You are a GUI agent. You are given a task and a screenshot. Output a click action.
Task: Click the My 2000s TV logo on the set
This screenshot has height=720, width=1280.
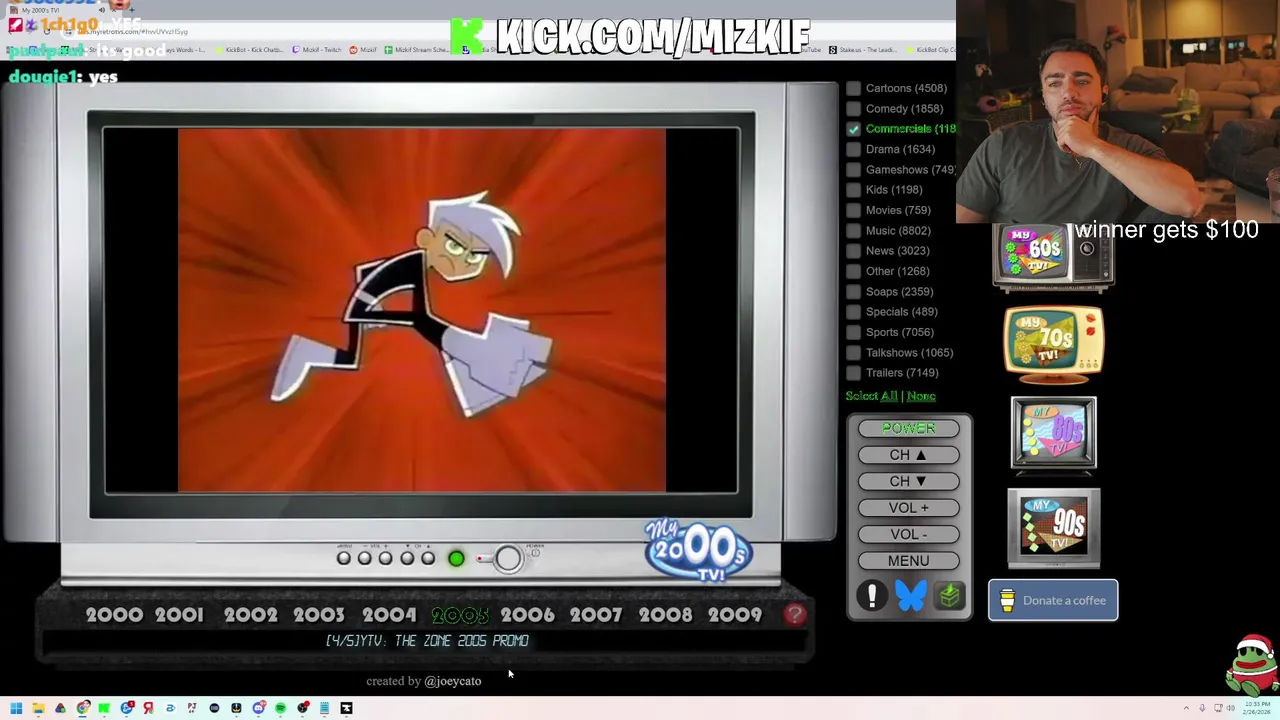click(x=698, y=549)
